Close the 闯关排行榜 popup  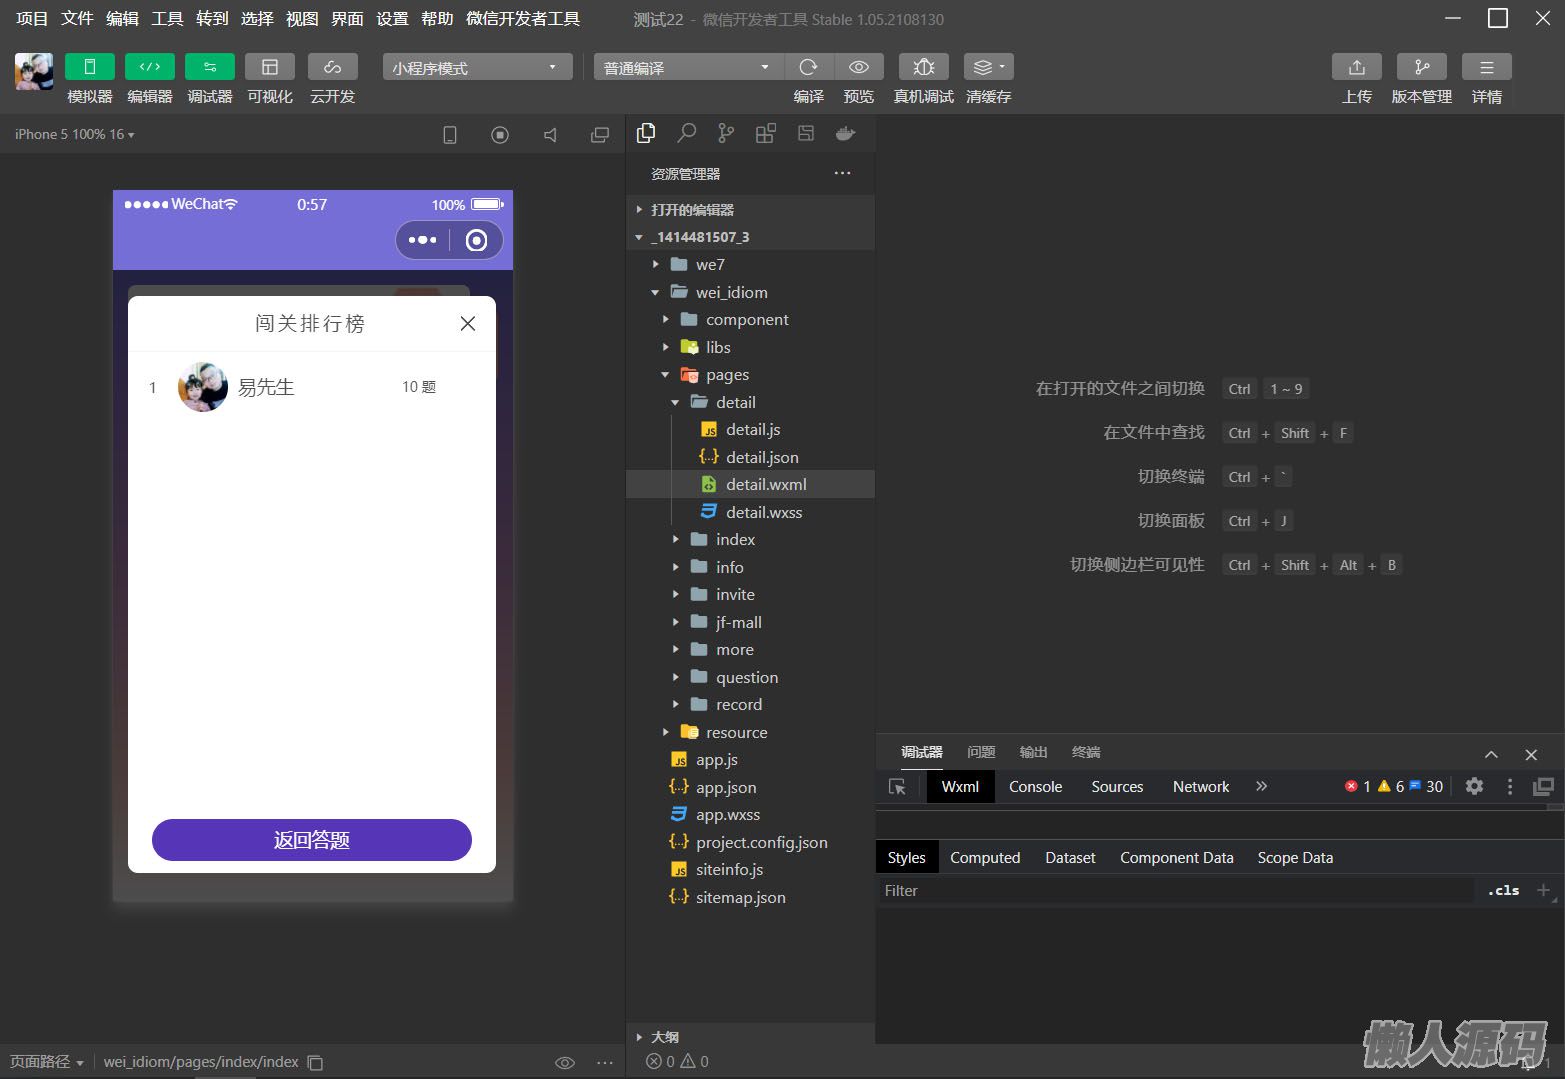[467, 323]
